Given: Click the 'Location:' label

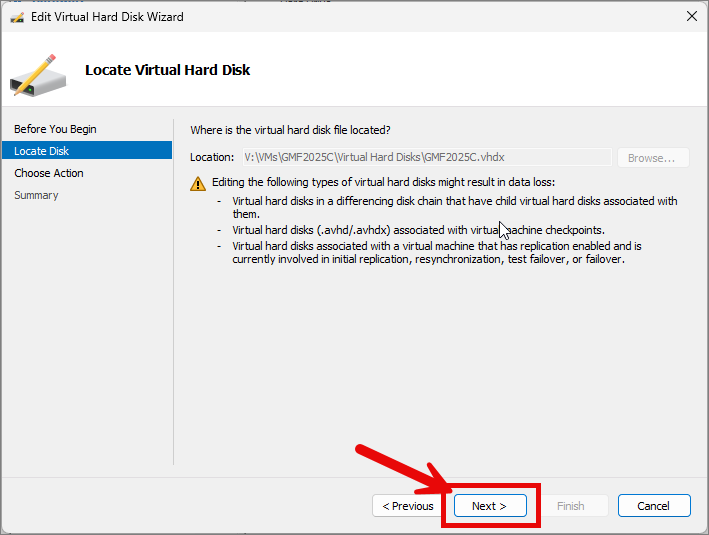Looking at the screenshot, I should click(x=212, y=157).
